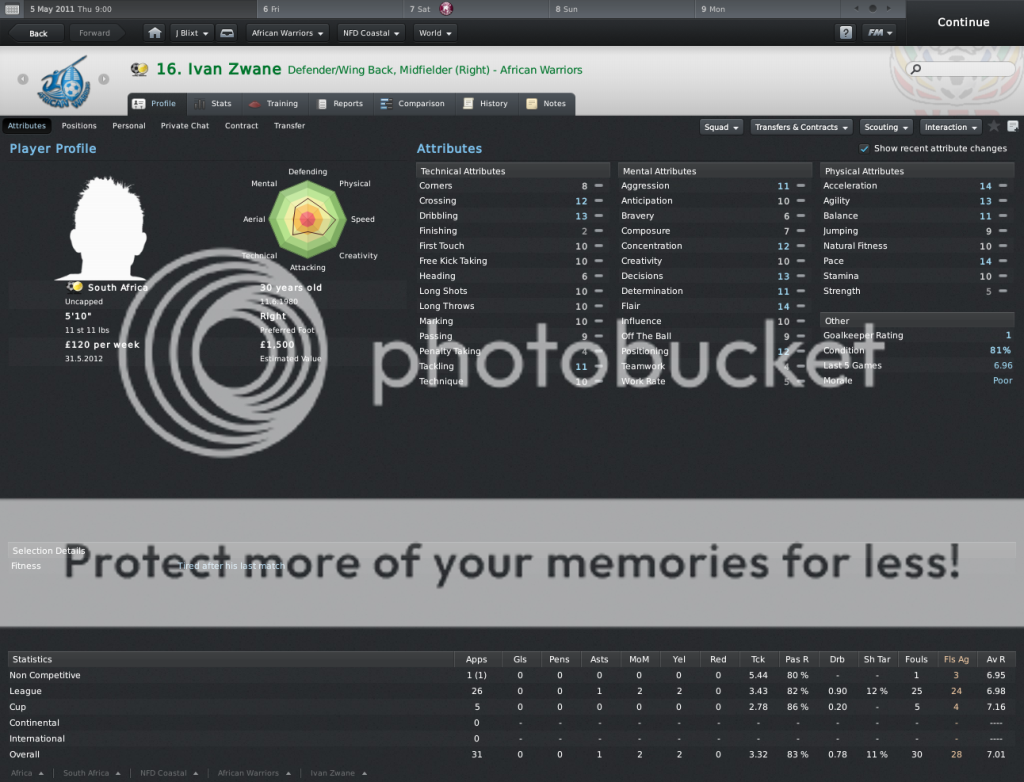Open the FM menu dropdown
Image resolution: width=1024 pixels, height=782 pixels.
[x=879, y=33]
